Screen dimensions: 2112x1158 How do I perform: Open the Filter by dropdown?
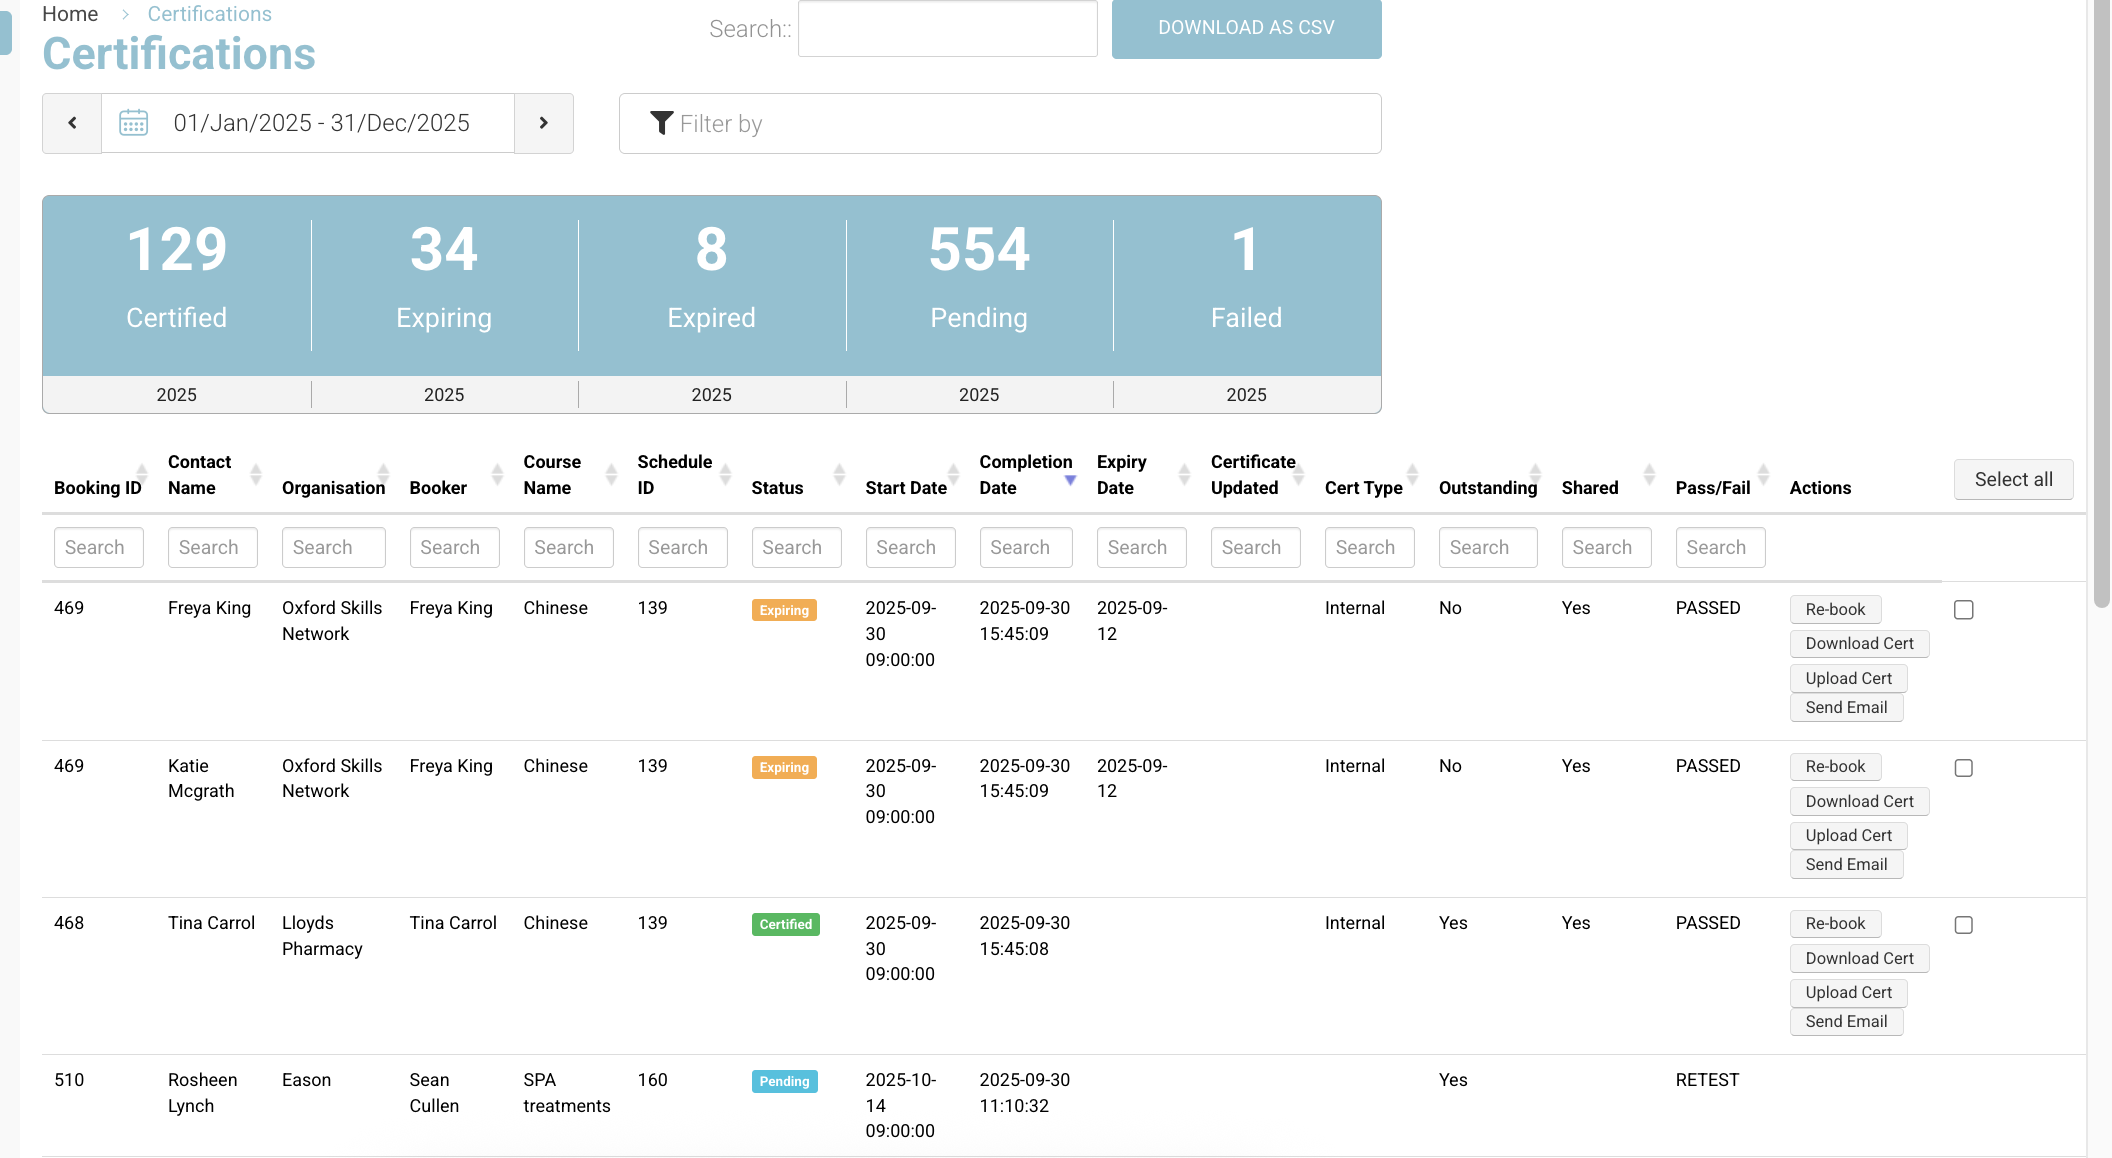pyautogui.click(x=1000, y=124)
